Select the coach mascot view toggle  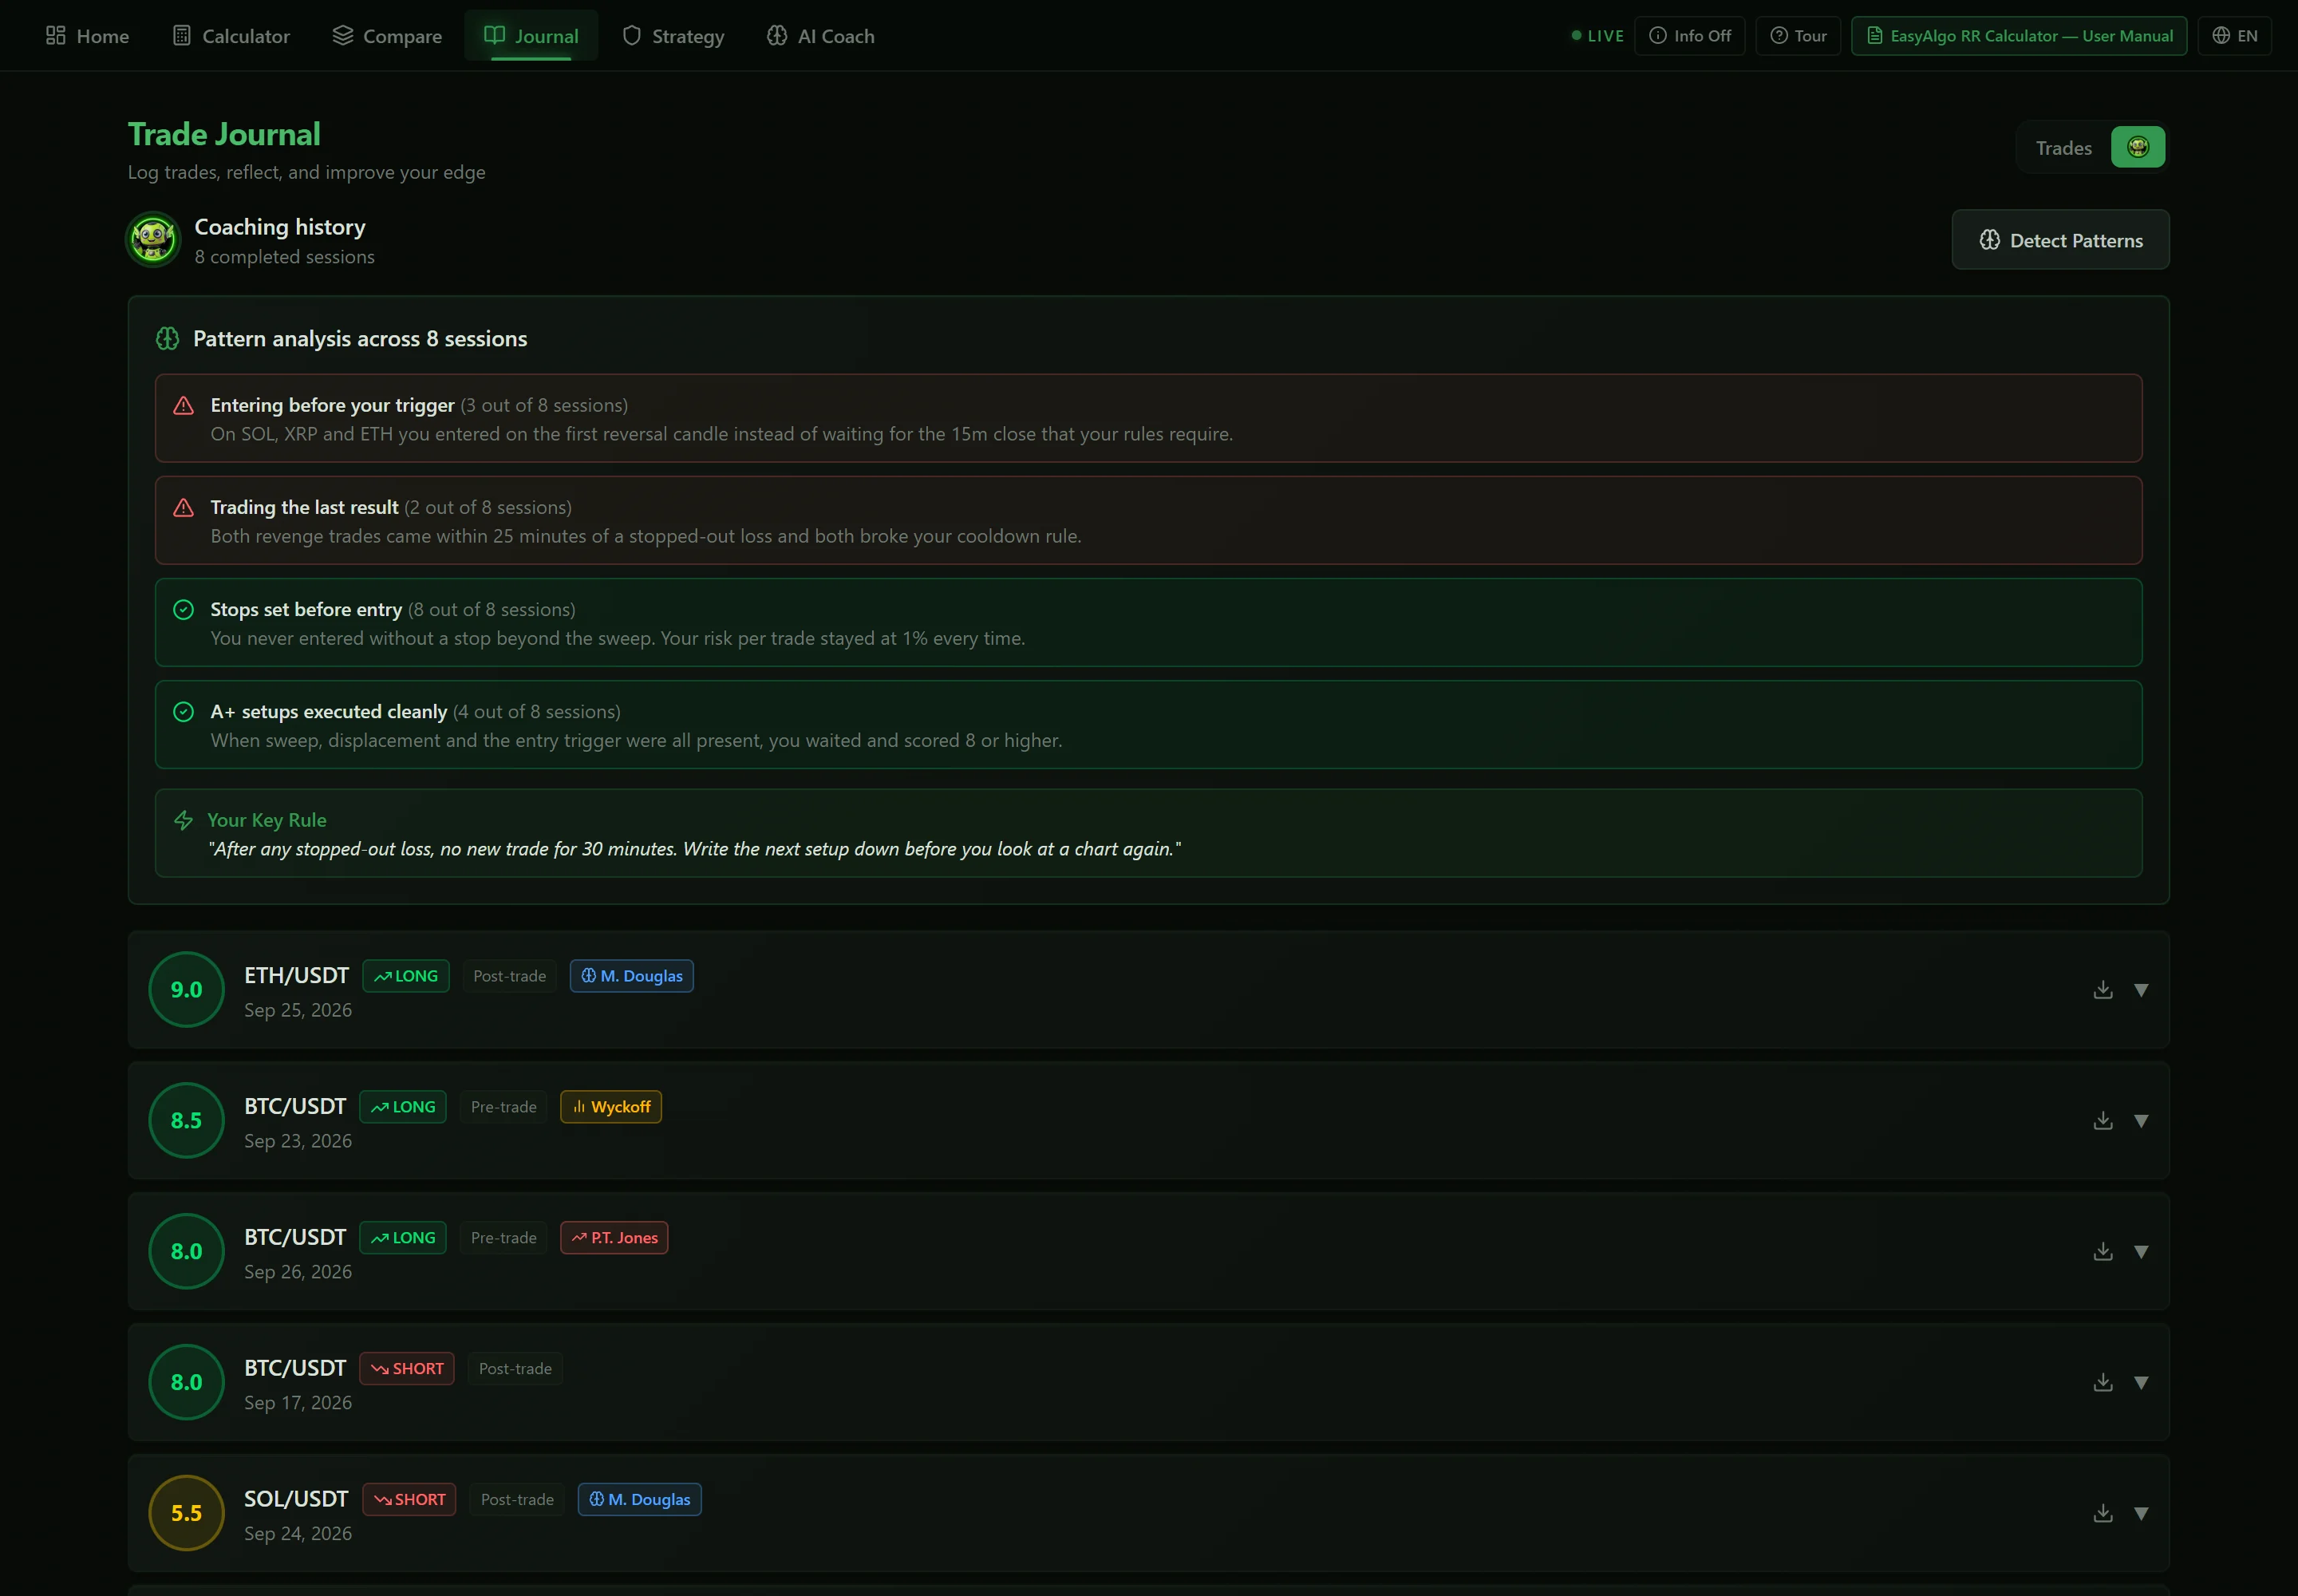pos(2138,148)
